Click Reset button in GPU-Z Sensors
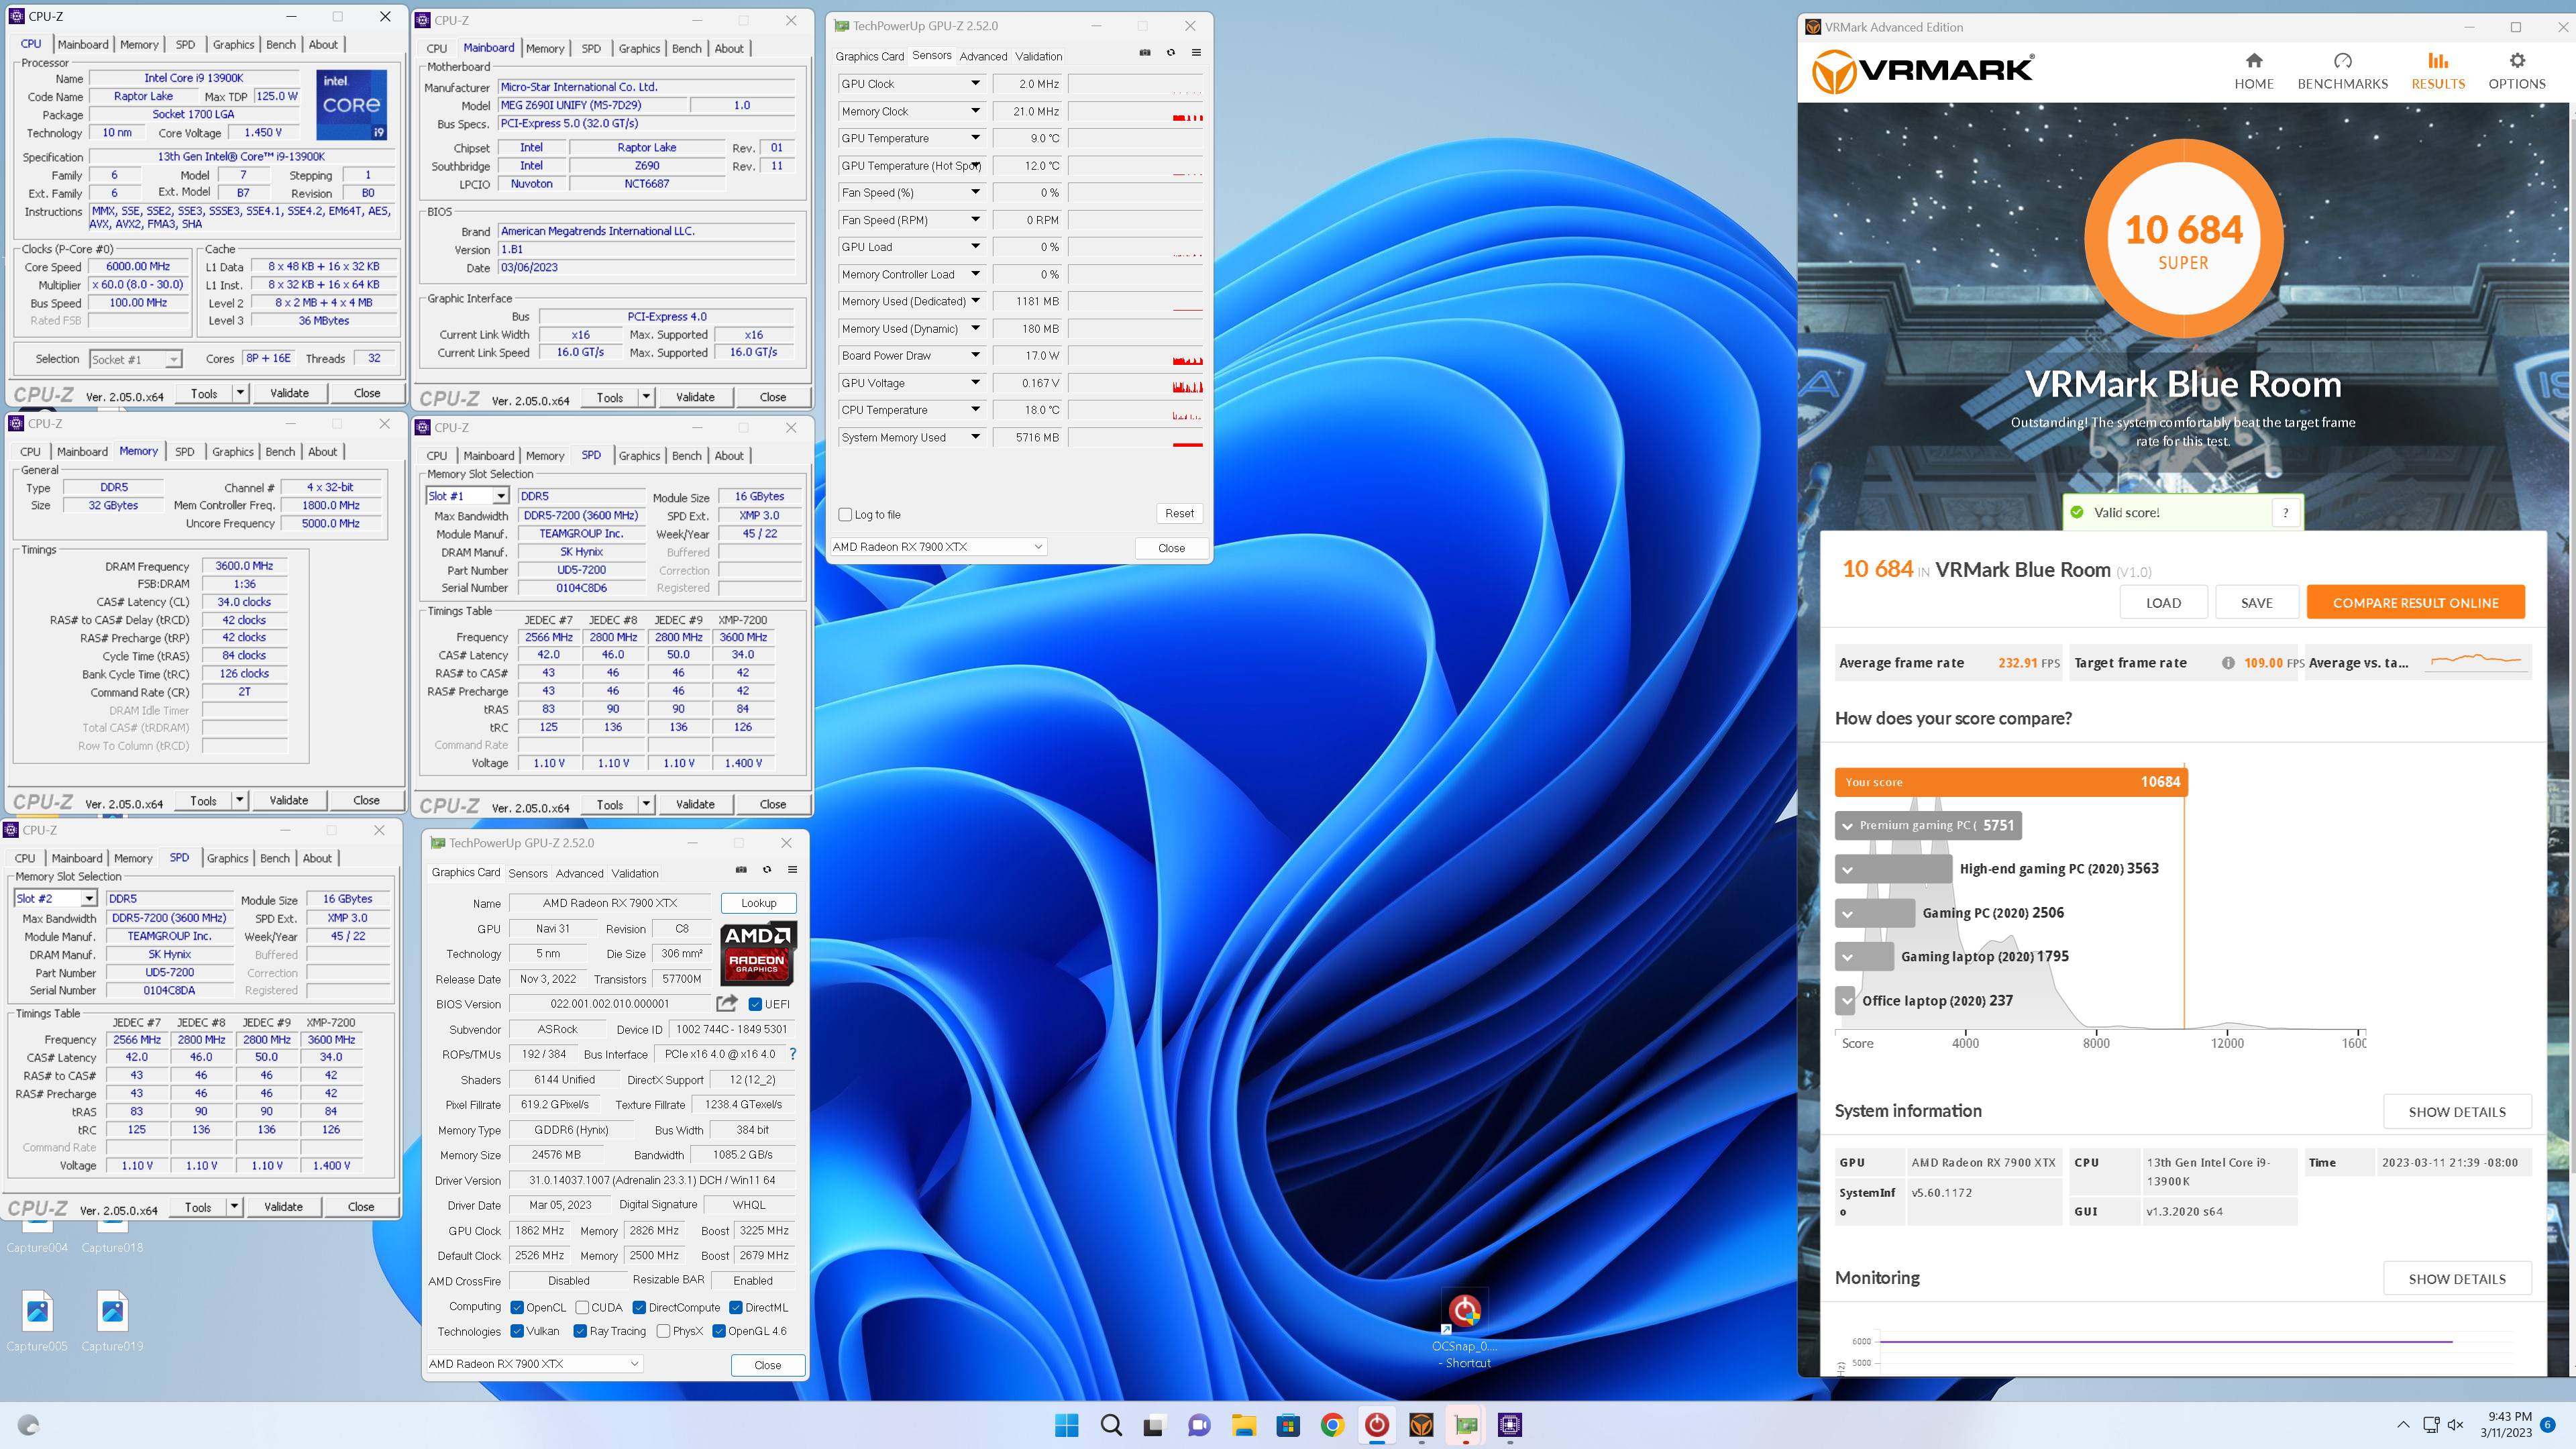Viewport: 2576px width, 1449px height. coord(1179,514)
